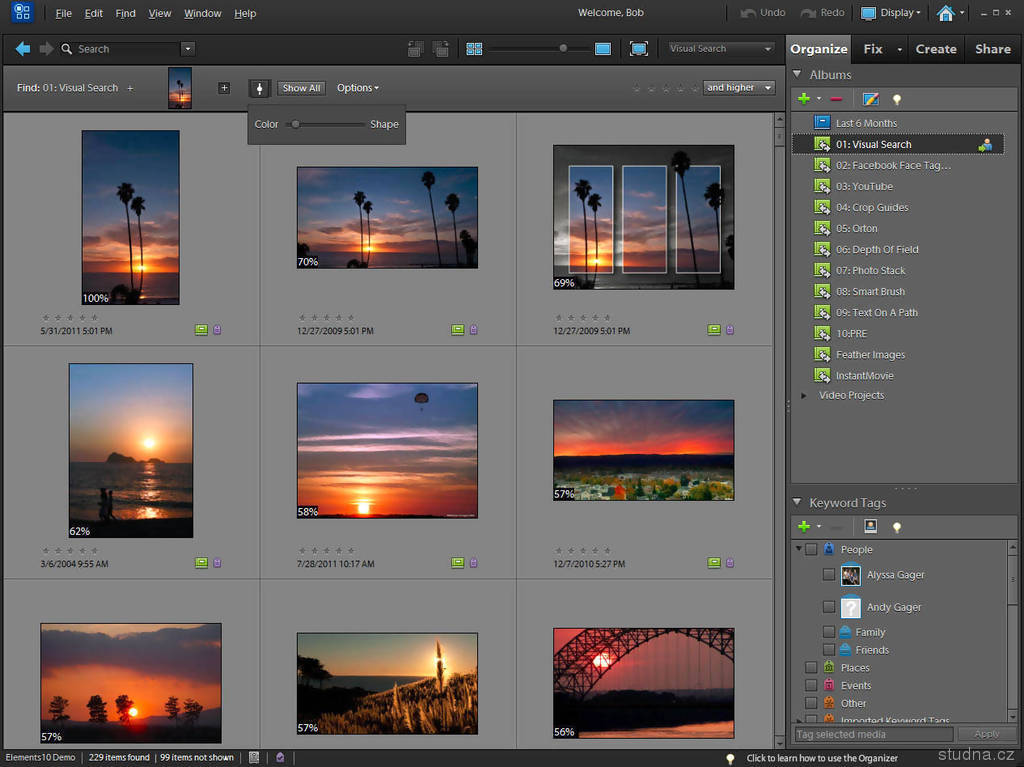Tick the Places keyword tag checkbox
Image resolution: width=1024 pixels, height=767 pixels.
[811, 668]
